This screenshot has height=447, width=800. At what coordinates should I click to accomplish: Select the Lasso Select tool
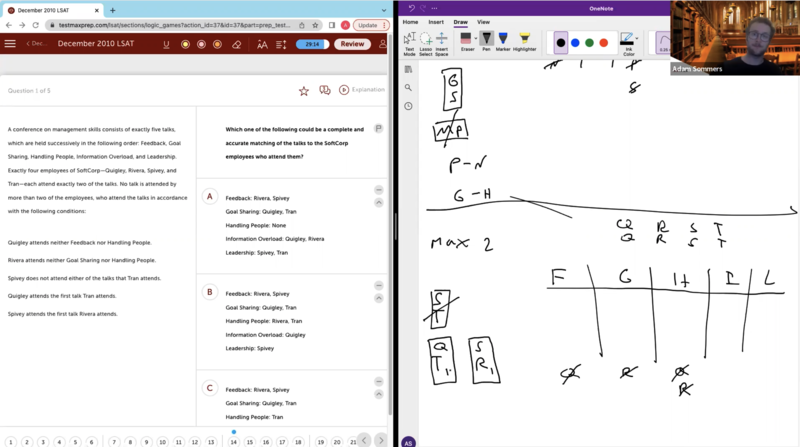click(425, 44)
